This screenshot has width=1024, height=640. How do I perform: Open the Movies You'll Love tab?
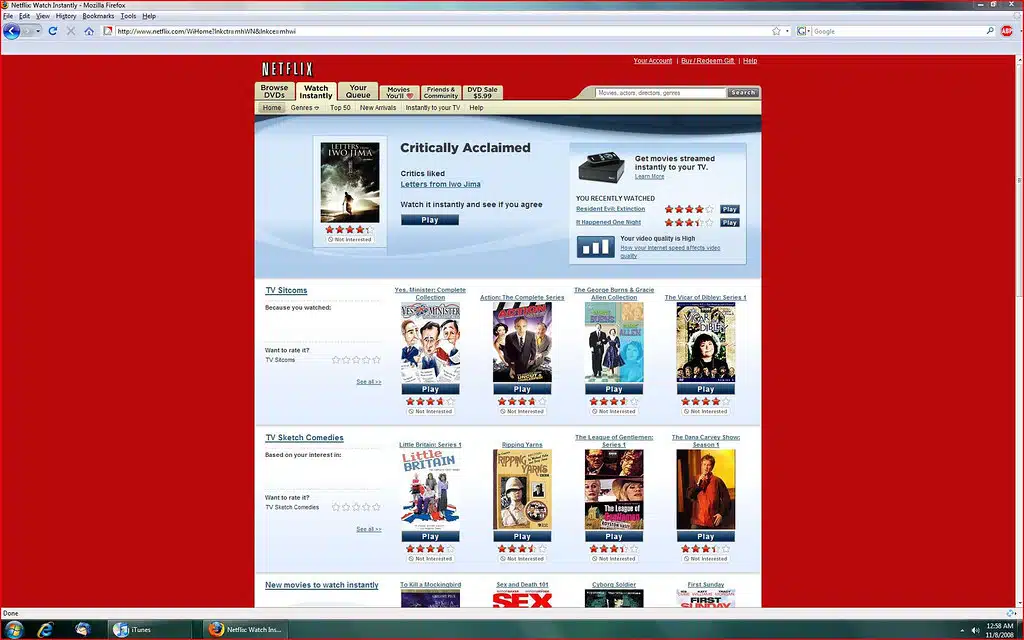point(399,93)
